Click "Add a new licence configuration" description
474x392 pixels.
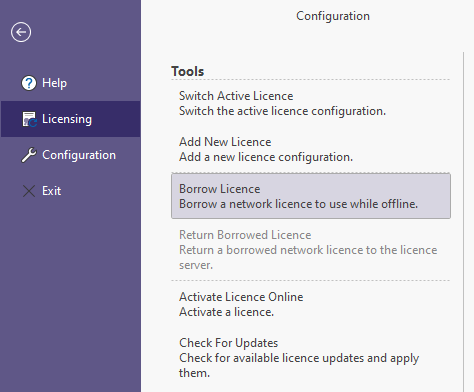(266, 157)
